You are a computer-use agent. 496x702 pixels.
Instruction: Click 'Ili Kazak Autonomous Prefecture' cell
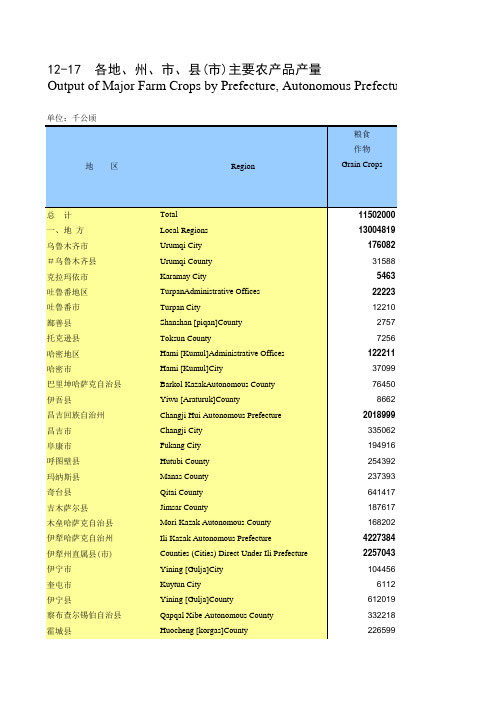point(215,538)
